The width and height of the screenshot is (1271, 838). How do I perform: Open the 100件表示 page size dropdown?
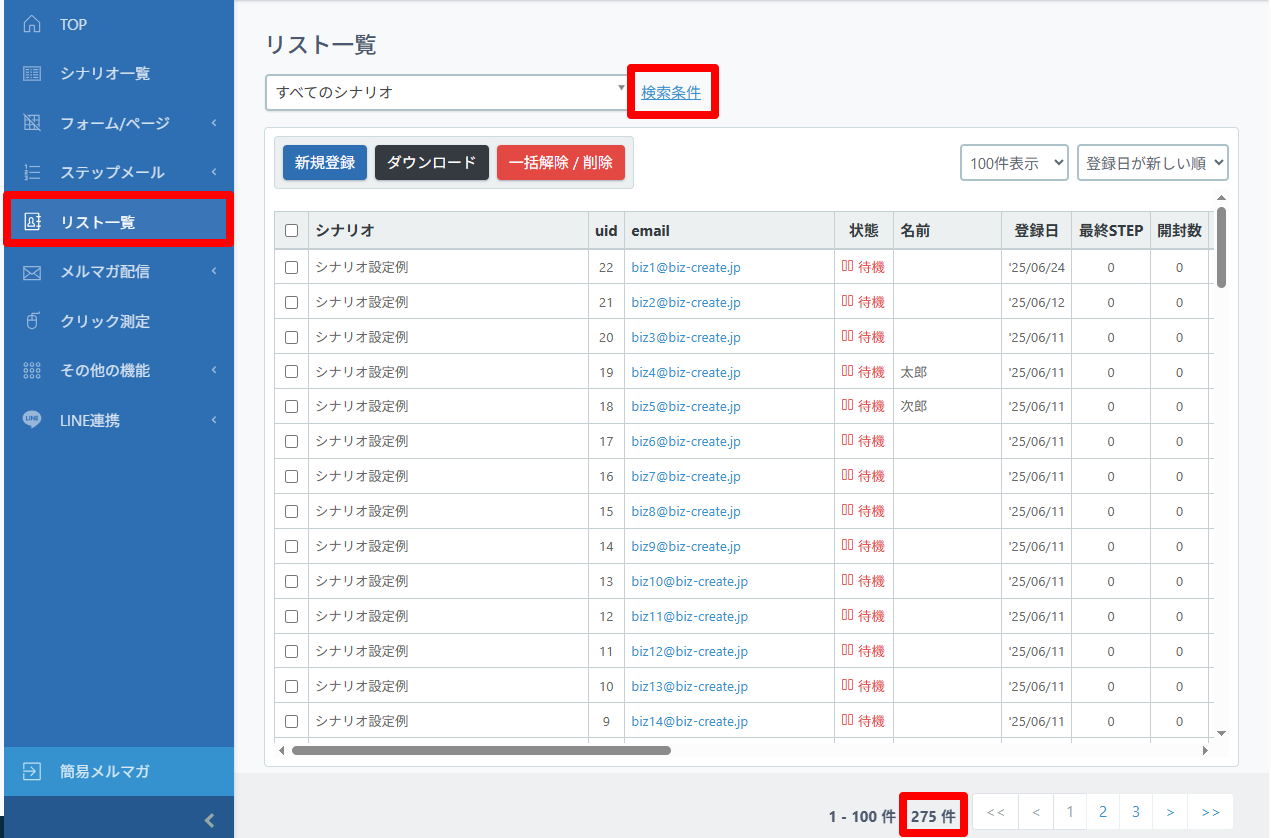1015,163
